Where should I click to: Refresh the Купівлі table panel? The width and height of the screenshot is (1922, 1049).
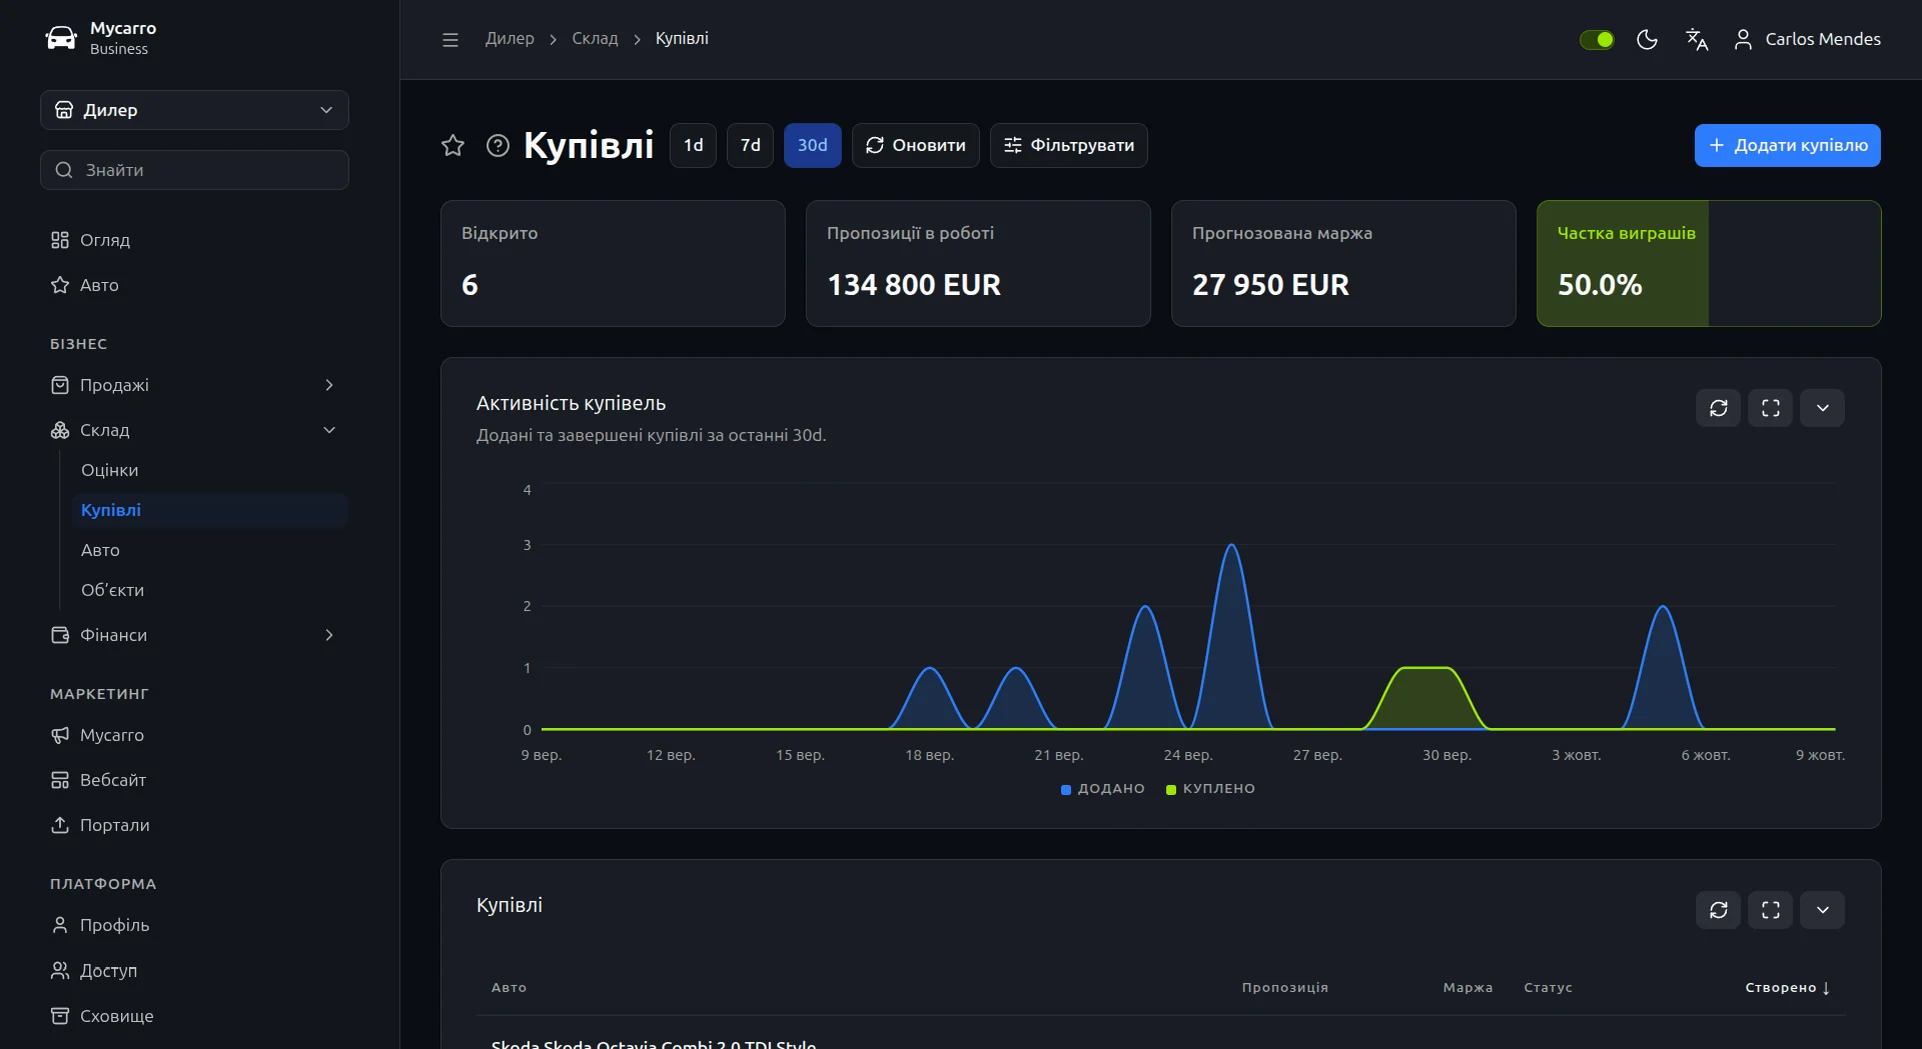point(1718,910)
